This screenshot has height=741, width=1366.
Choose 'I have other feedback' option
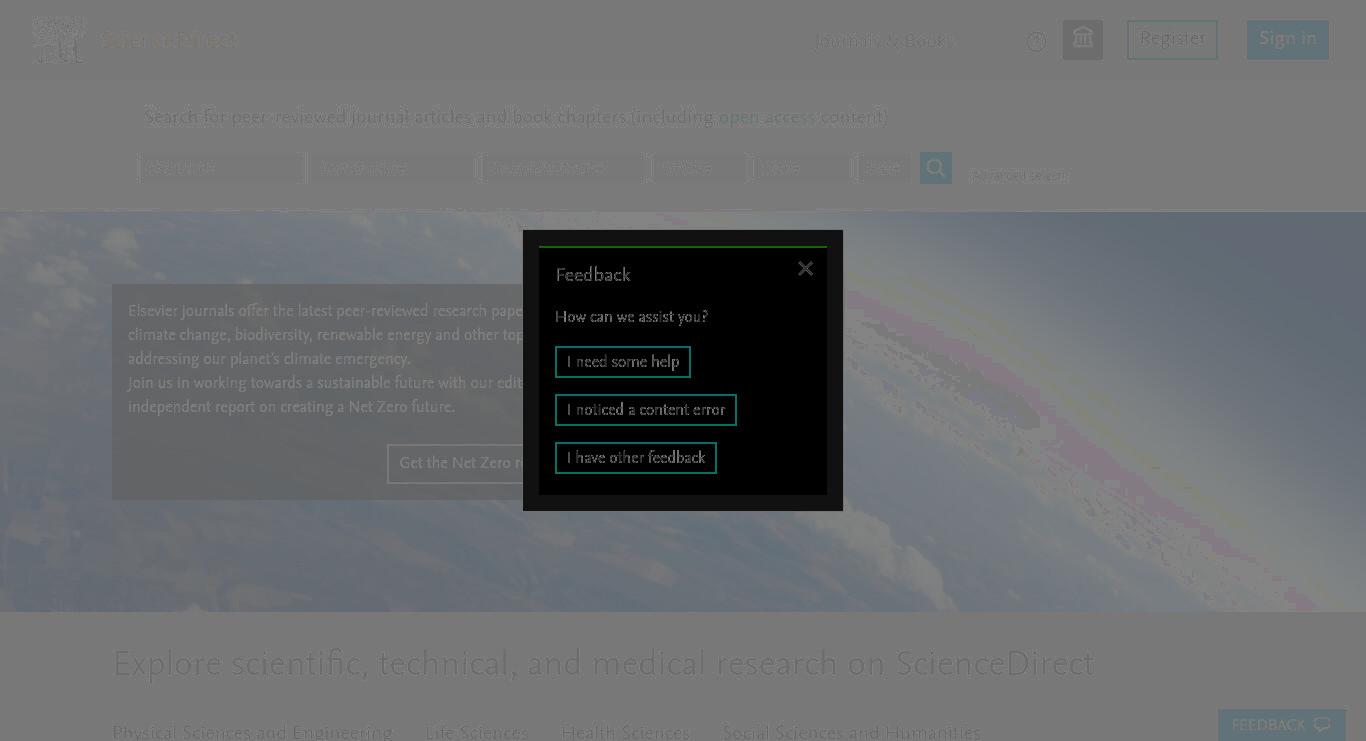point(636,458)
